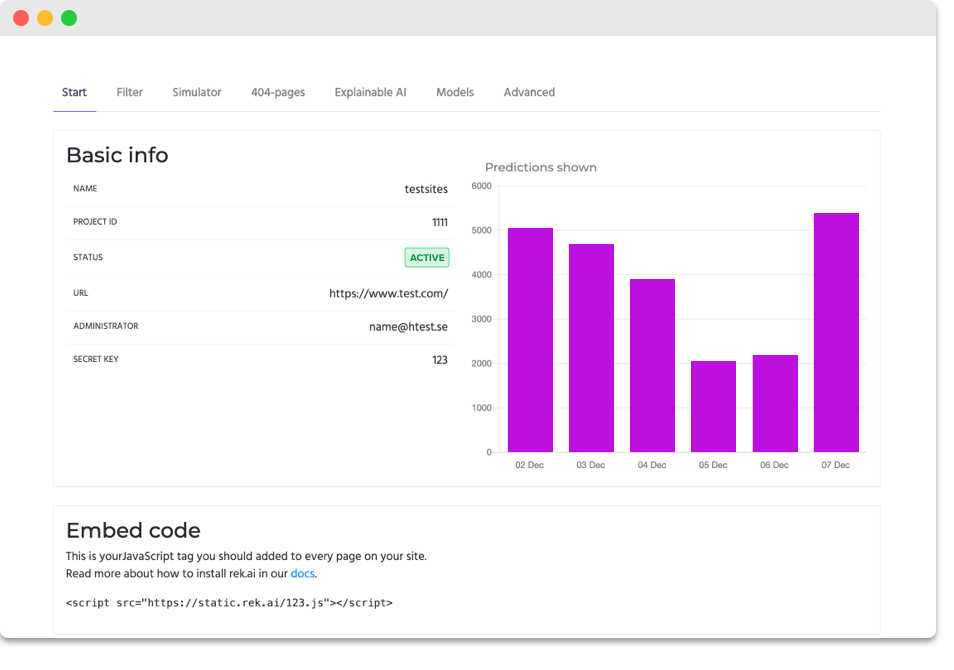The image size is (954, 670).
Task: Go to the 404-pages tab
Action: tap(278, 92)
